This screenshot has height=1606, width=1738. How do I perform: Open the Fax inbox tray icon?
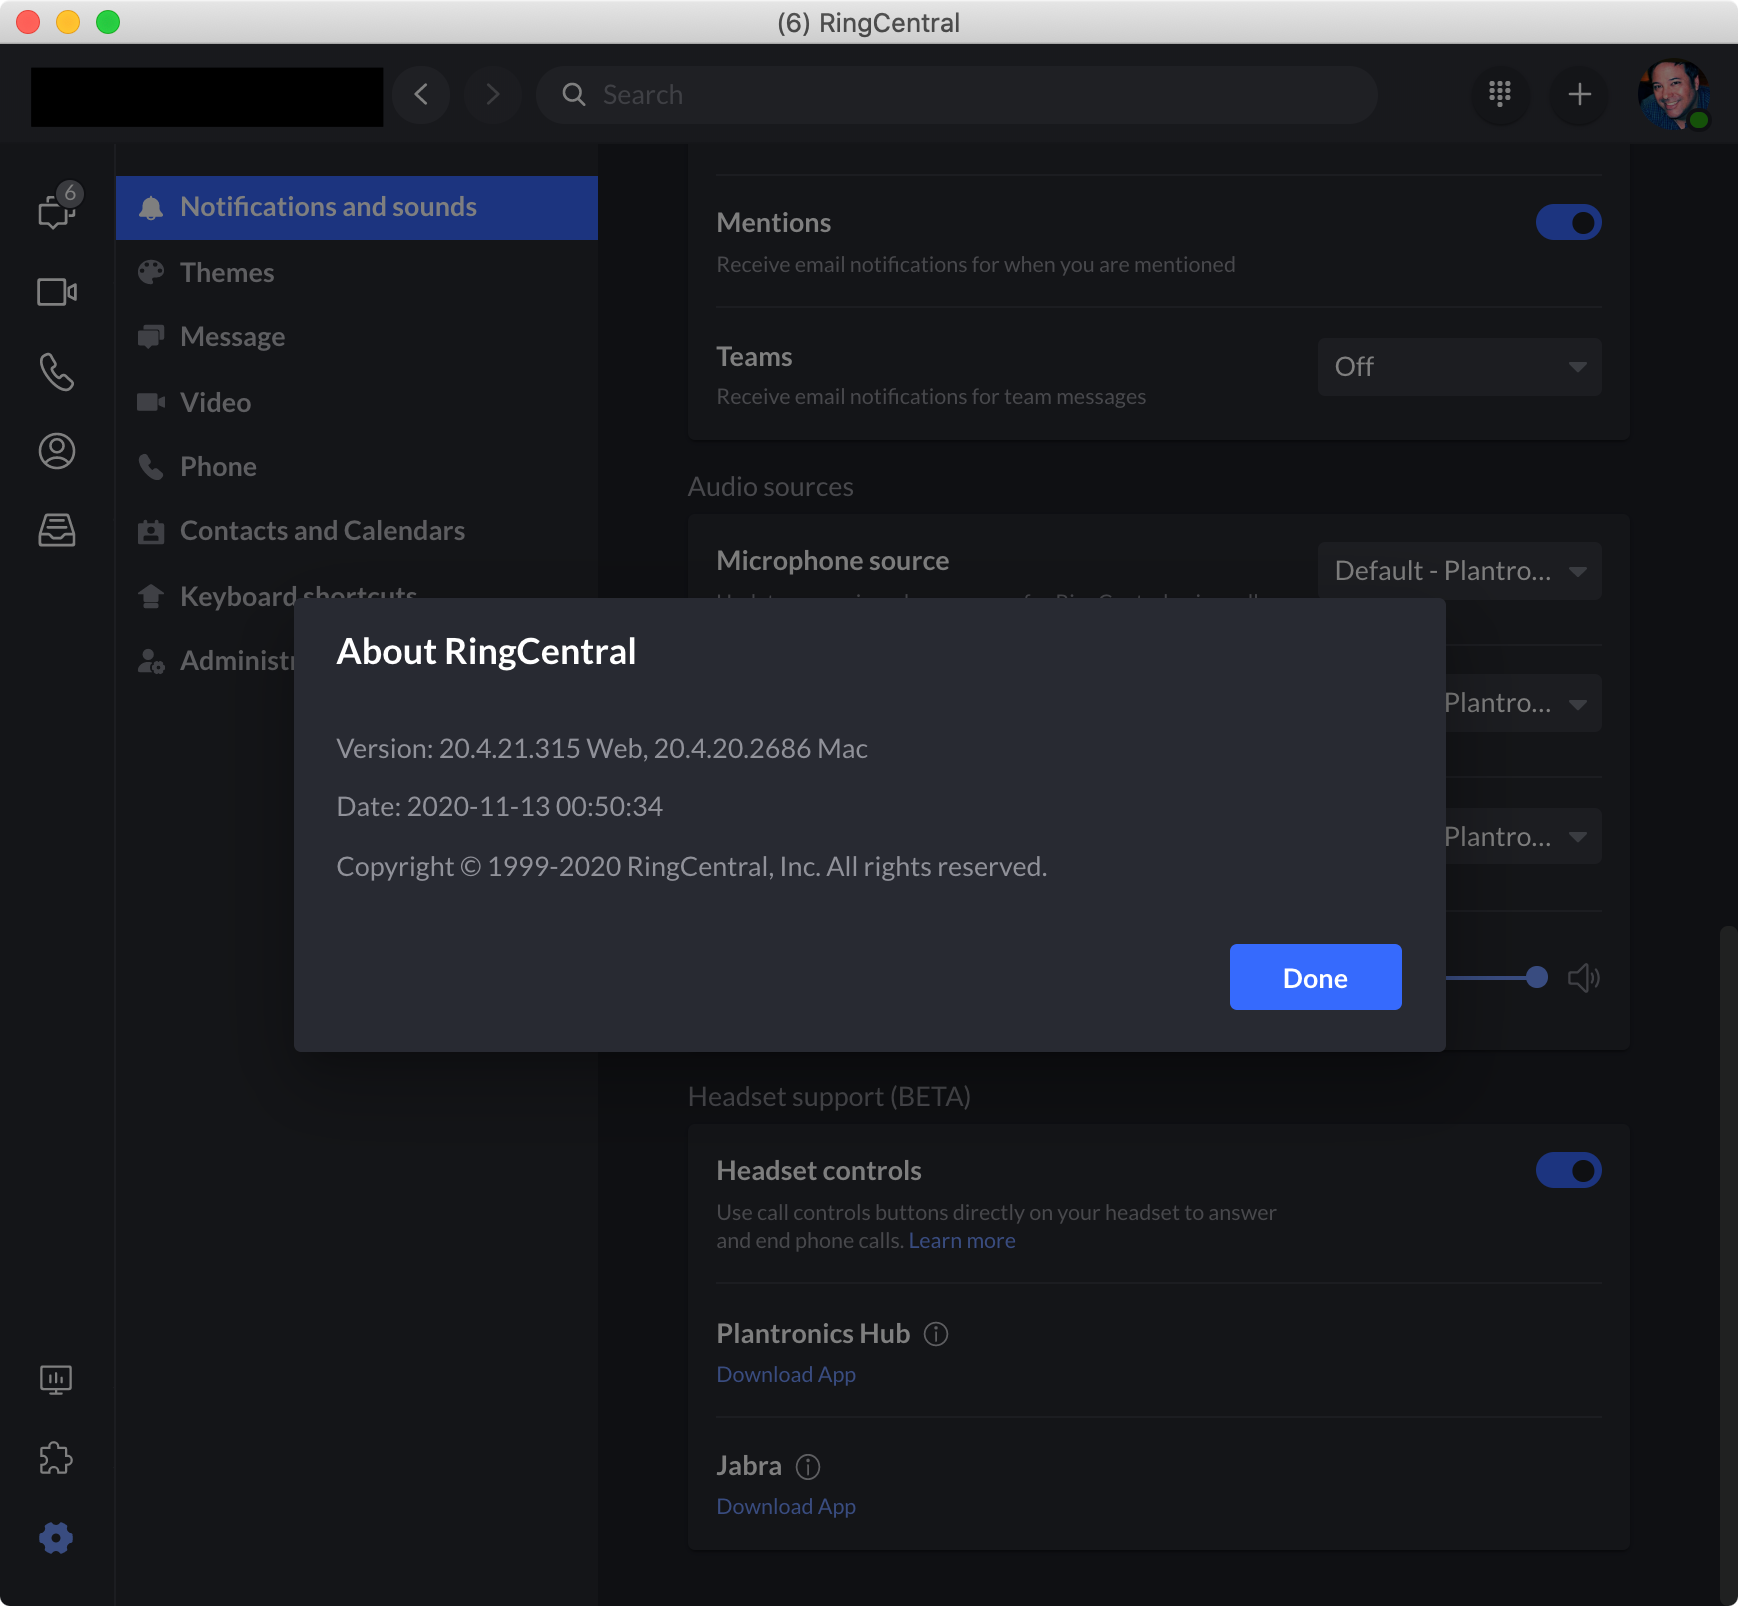pyautogui.click(x=57, y=530)
